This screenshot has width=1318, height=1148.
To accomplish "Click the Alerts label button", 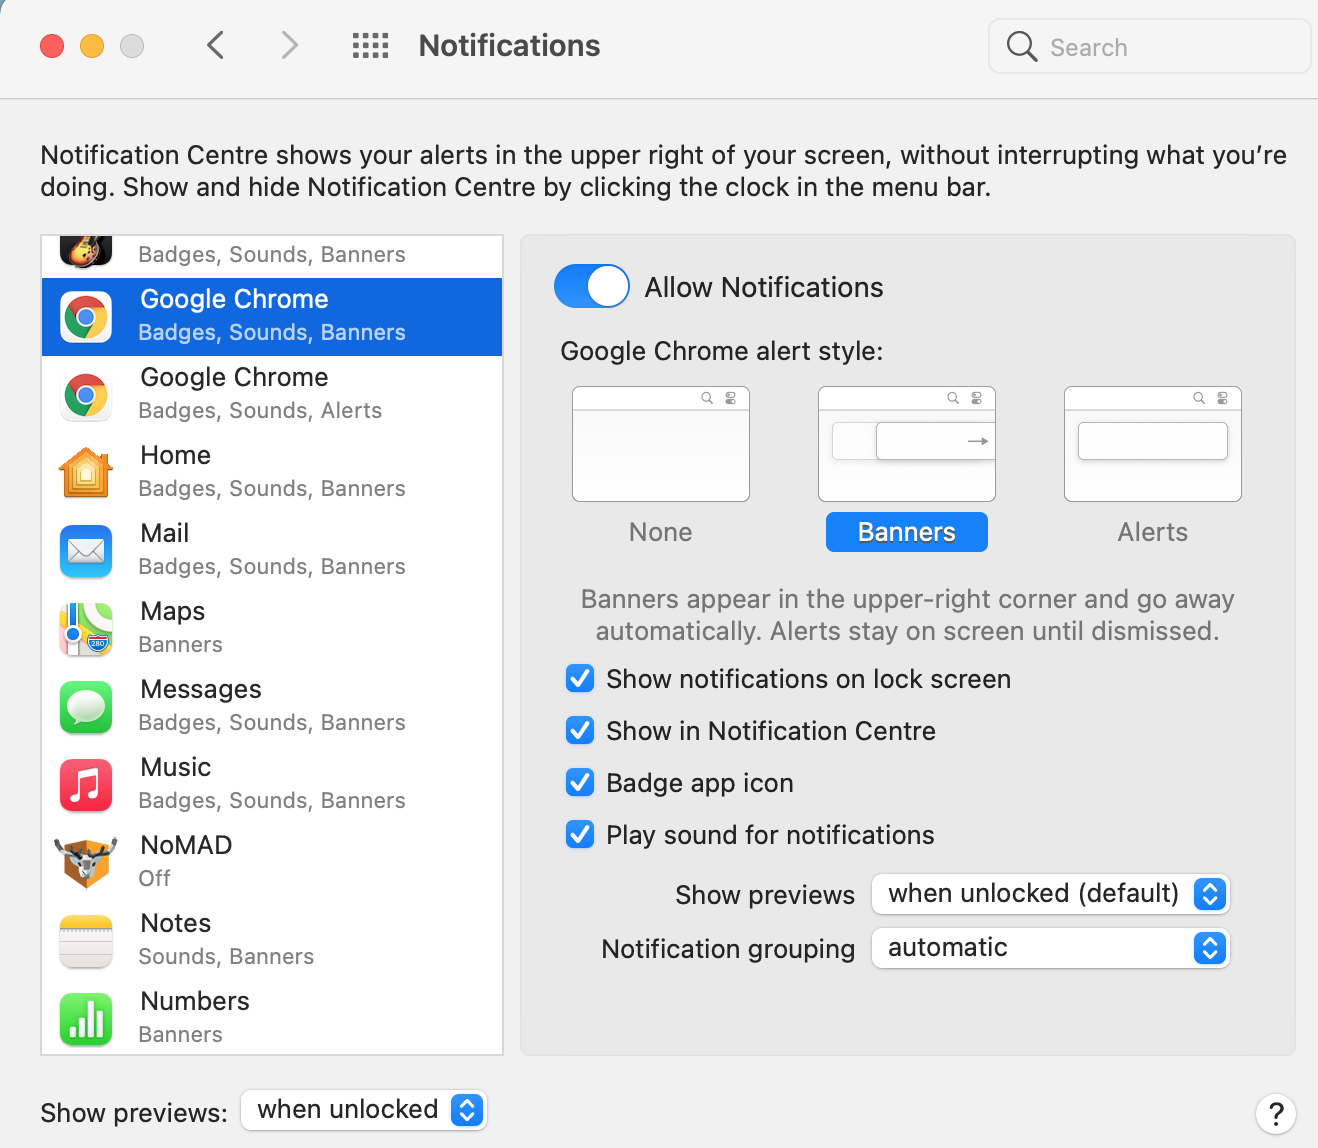I will tap(1153, 532).
